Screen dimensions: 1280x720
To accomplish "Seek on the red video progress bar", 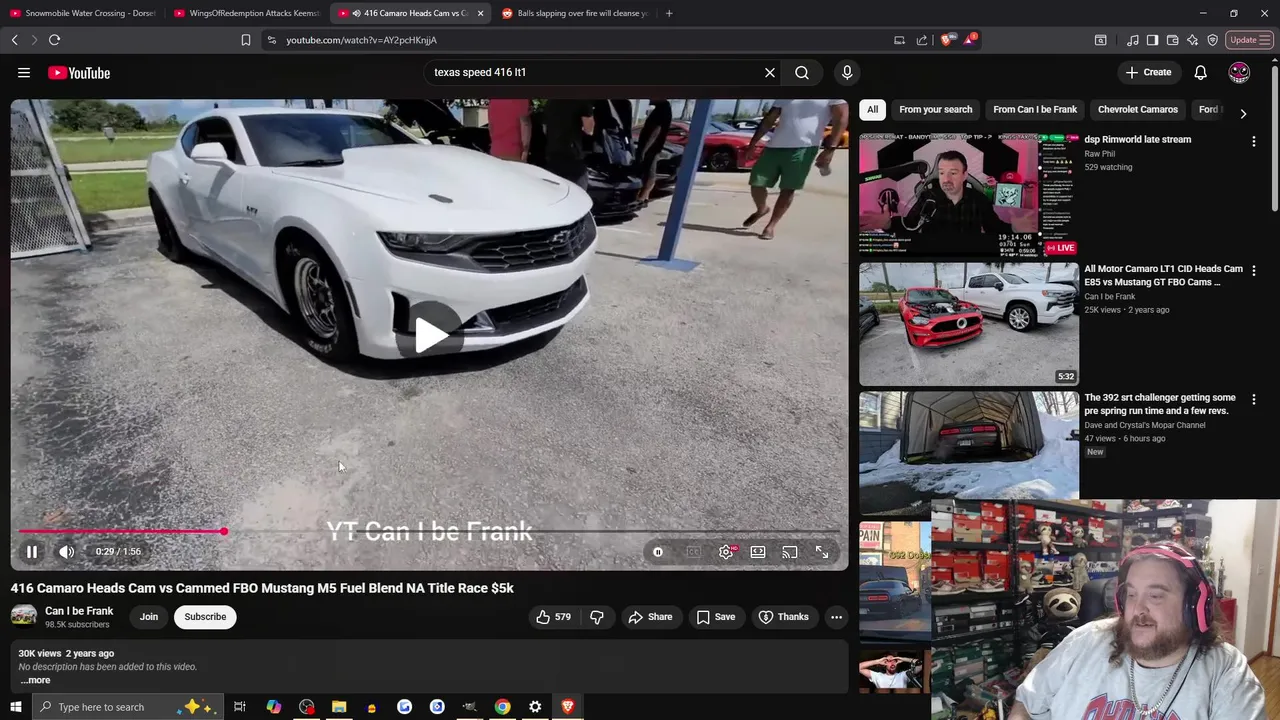I will pos(430,532).
